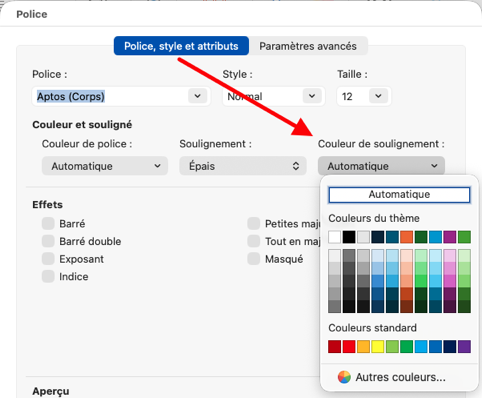Select the orange standard color swatch
Viewport: 482px width, 398px height.
[363, 347]
